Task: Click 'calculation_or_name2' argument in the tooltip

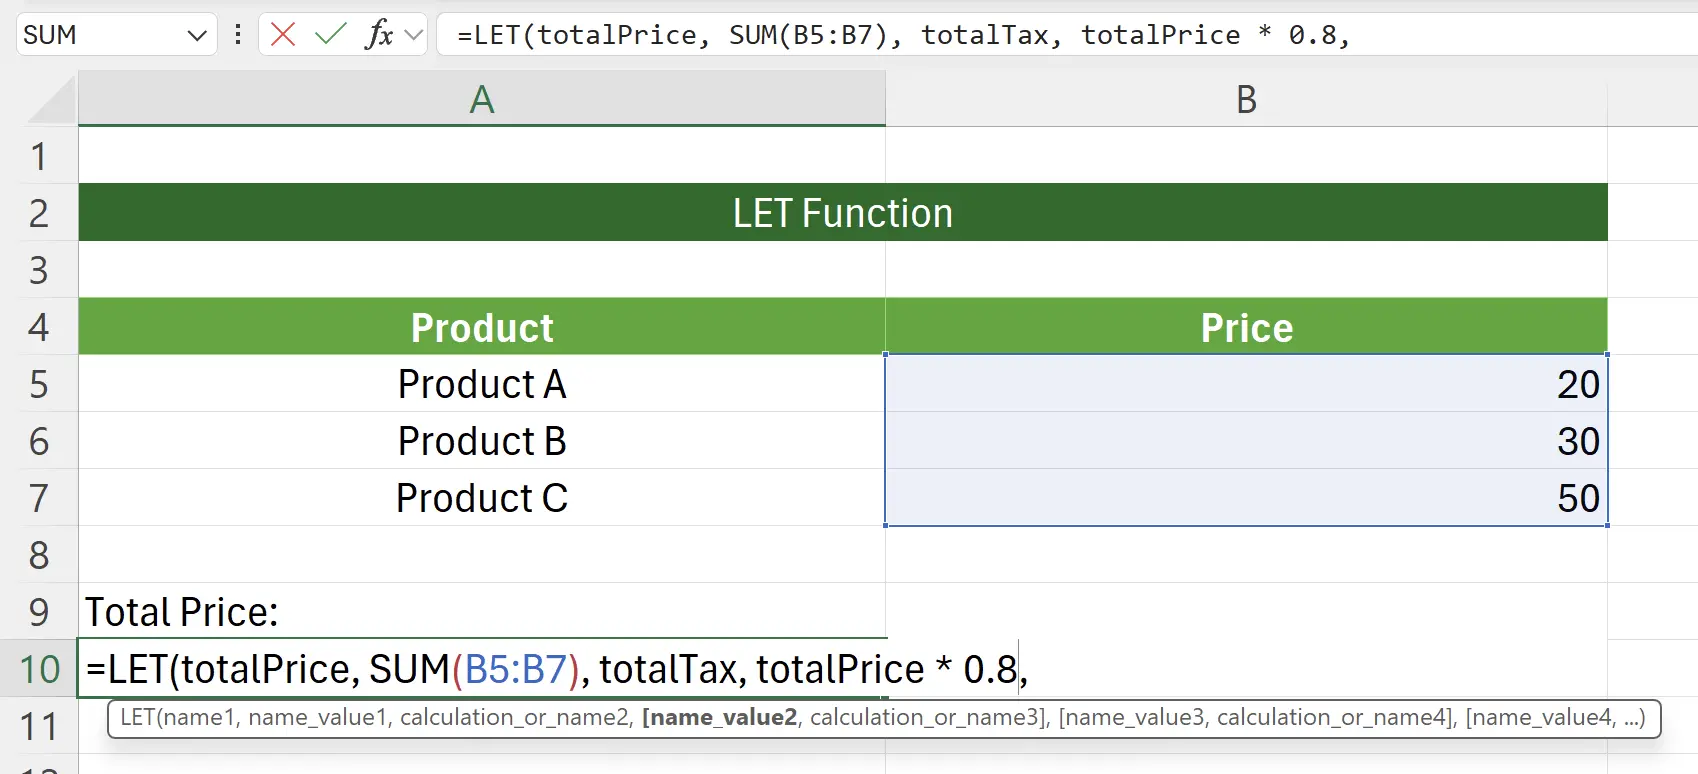Action: (x=517, y=718)
